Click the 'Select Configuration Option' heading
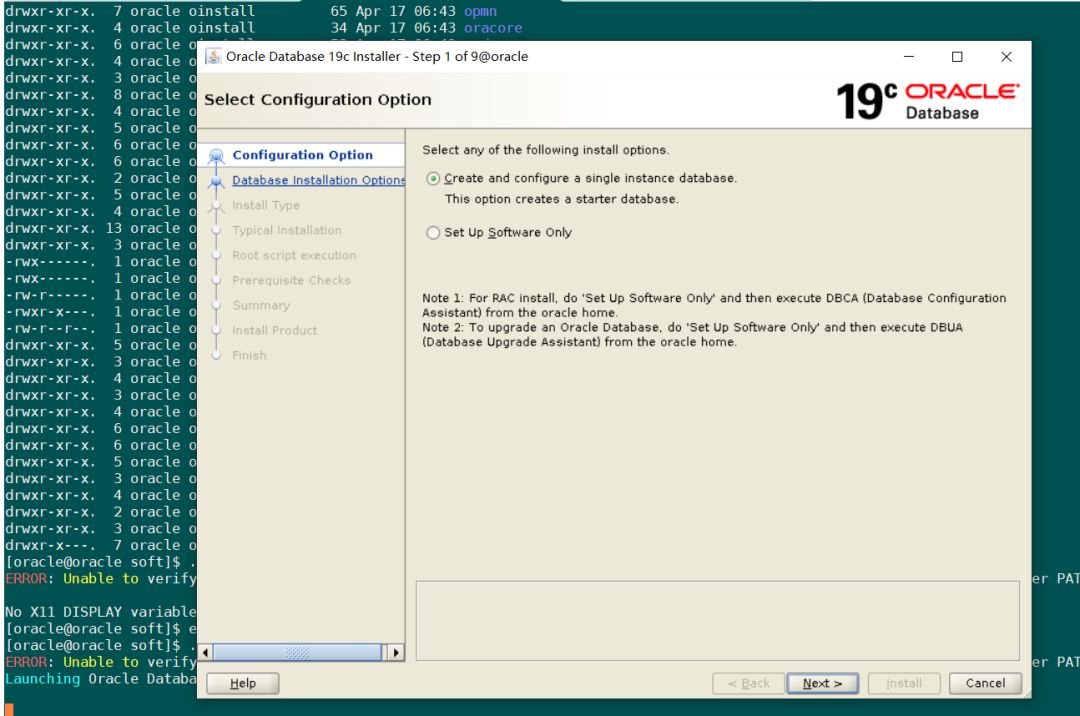Viewport: 1080px width, 716px height. pos(318,100)
